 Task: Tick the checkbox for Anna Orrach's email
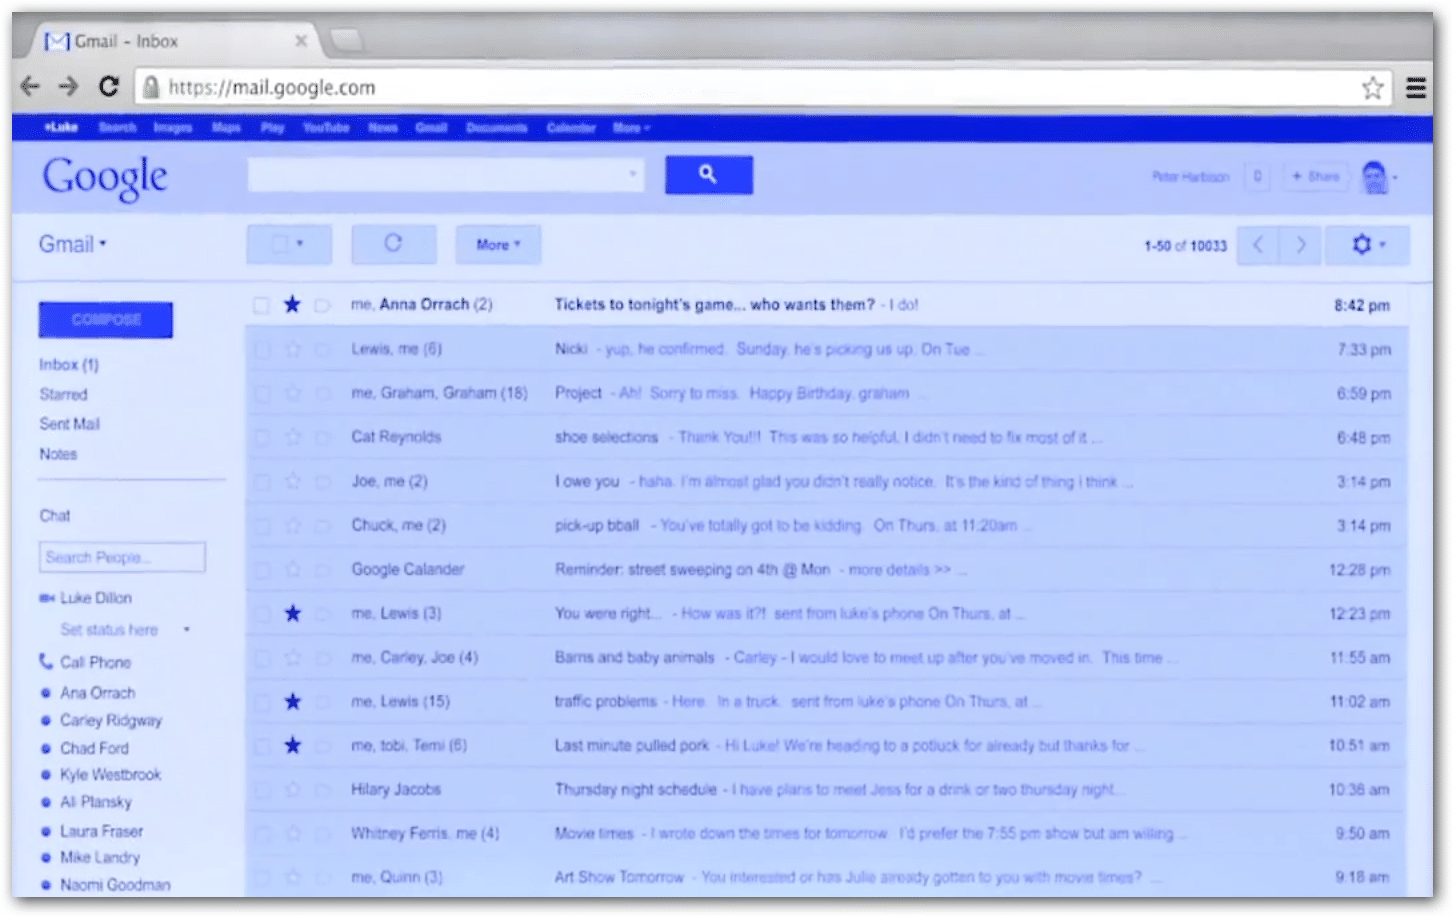click(261, 305)
